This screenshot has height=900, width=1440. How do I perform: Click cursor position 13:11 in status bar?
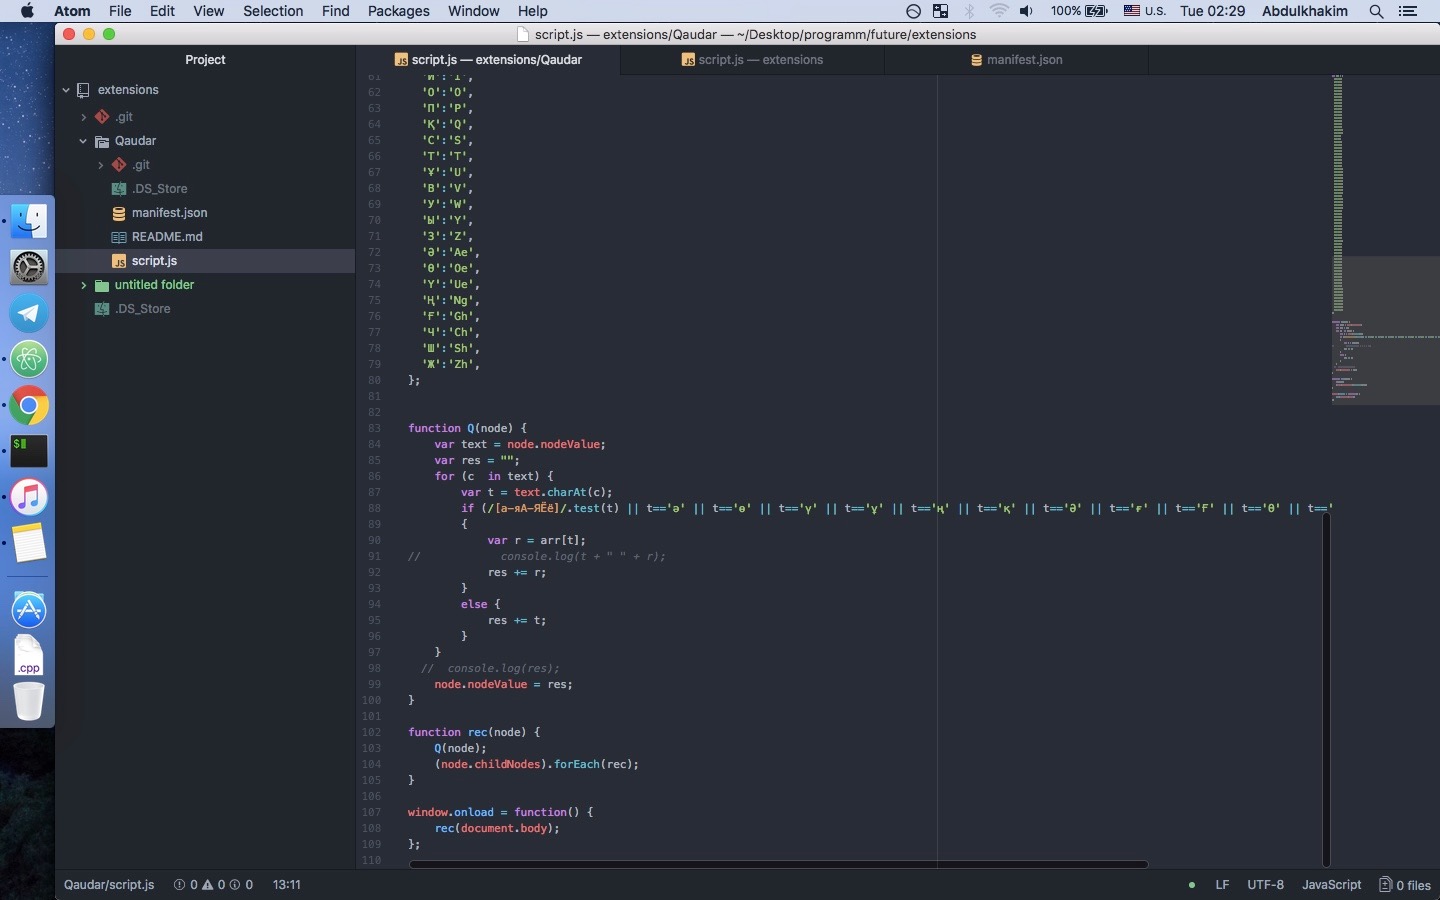click(x=287, y=885)
